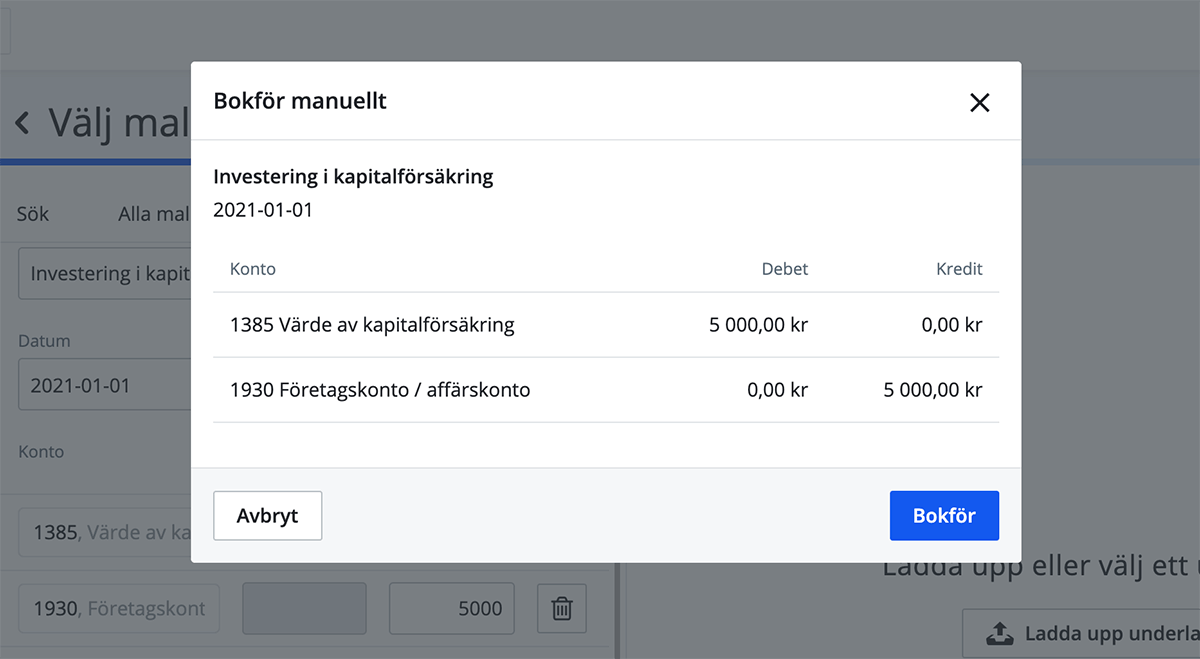The height and width of the screenshot is (659, 1200).
Task: Cancel the dialog with the Avbryt button
Action: 267,515
